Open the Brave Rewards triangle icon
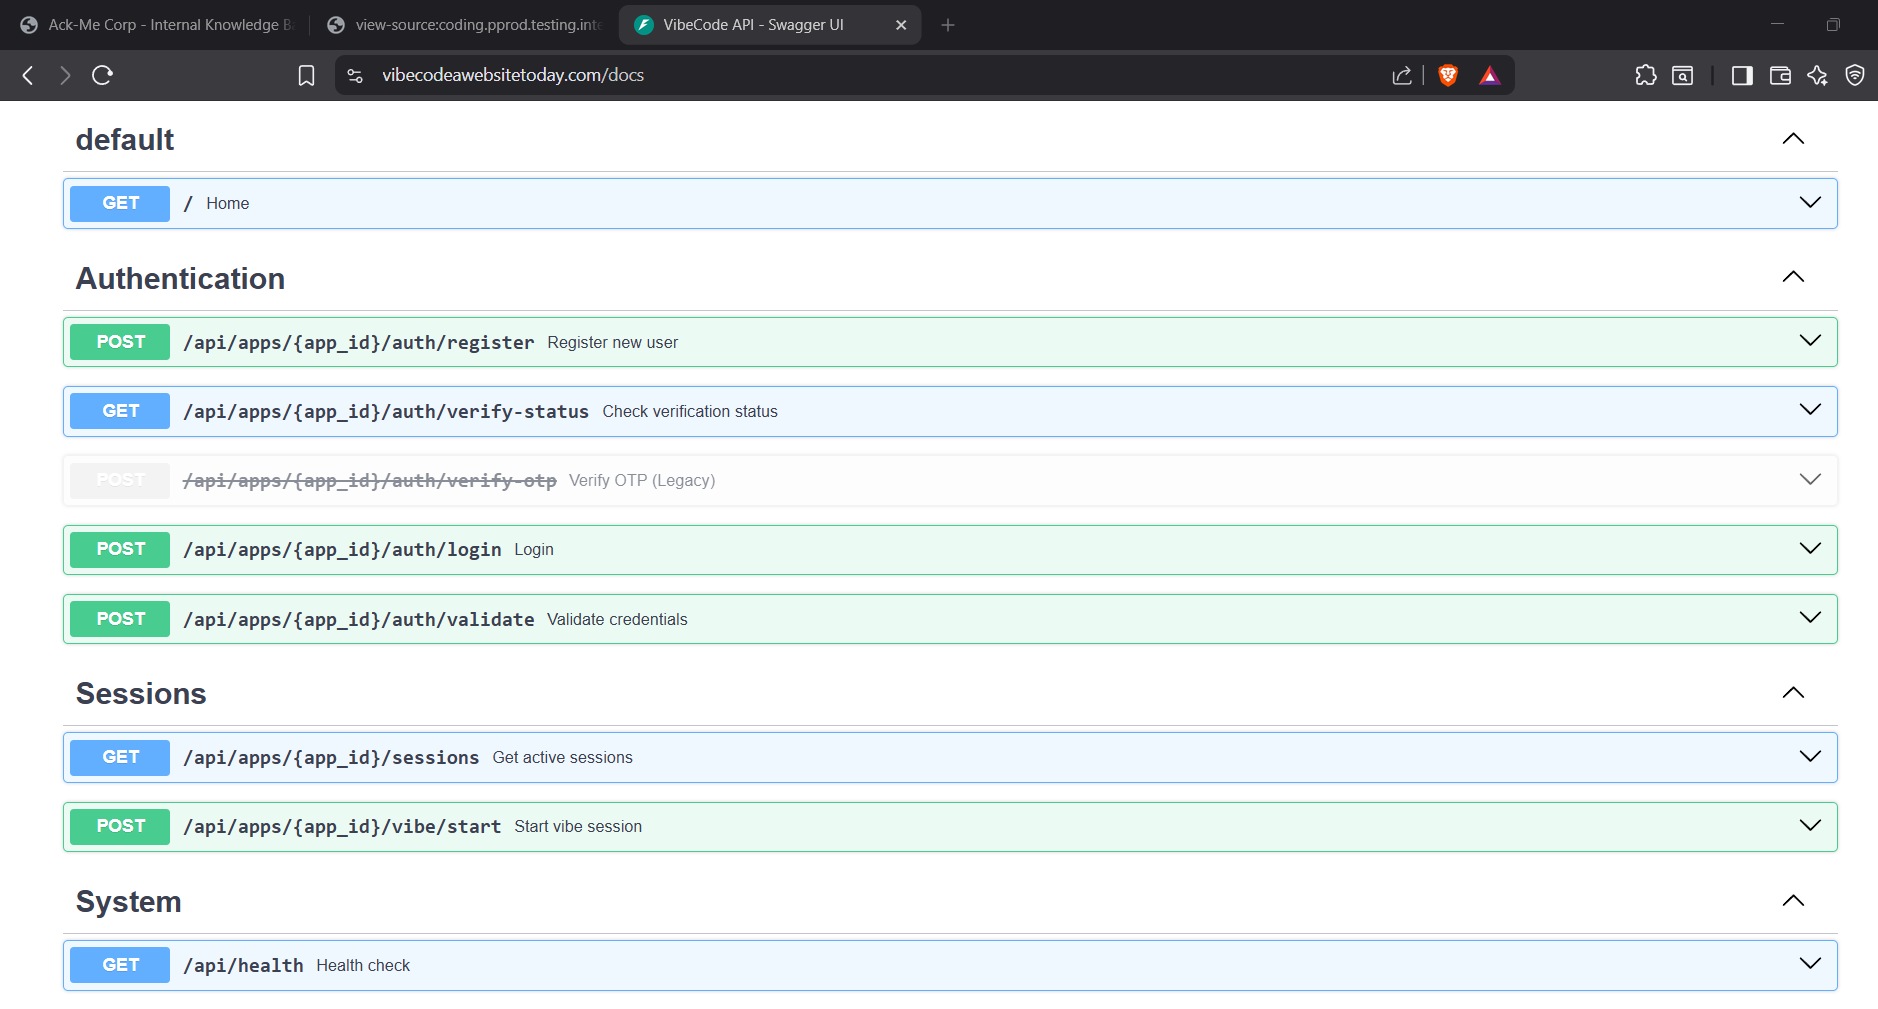Screen dimensions: 1878x1009 (x=1489, y=75)
